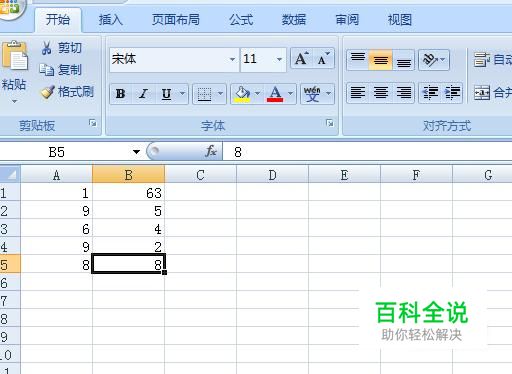Open underline style dropdown arrow
Viewport: 512px width, 374px height.
[x=182, y=93]
